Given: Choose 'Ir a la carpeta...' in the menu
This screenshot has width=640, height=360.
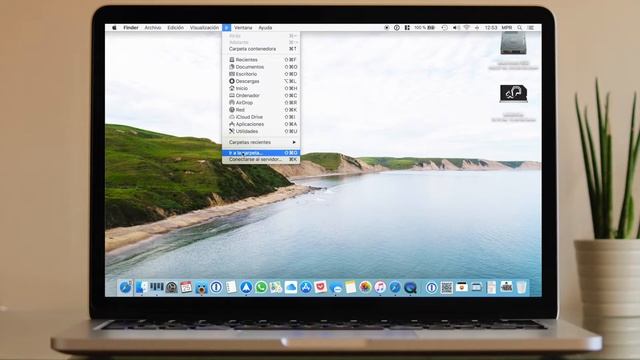Looking at the screenshot, I should tap(261, 153).
